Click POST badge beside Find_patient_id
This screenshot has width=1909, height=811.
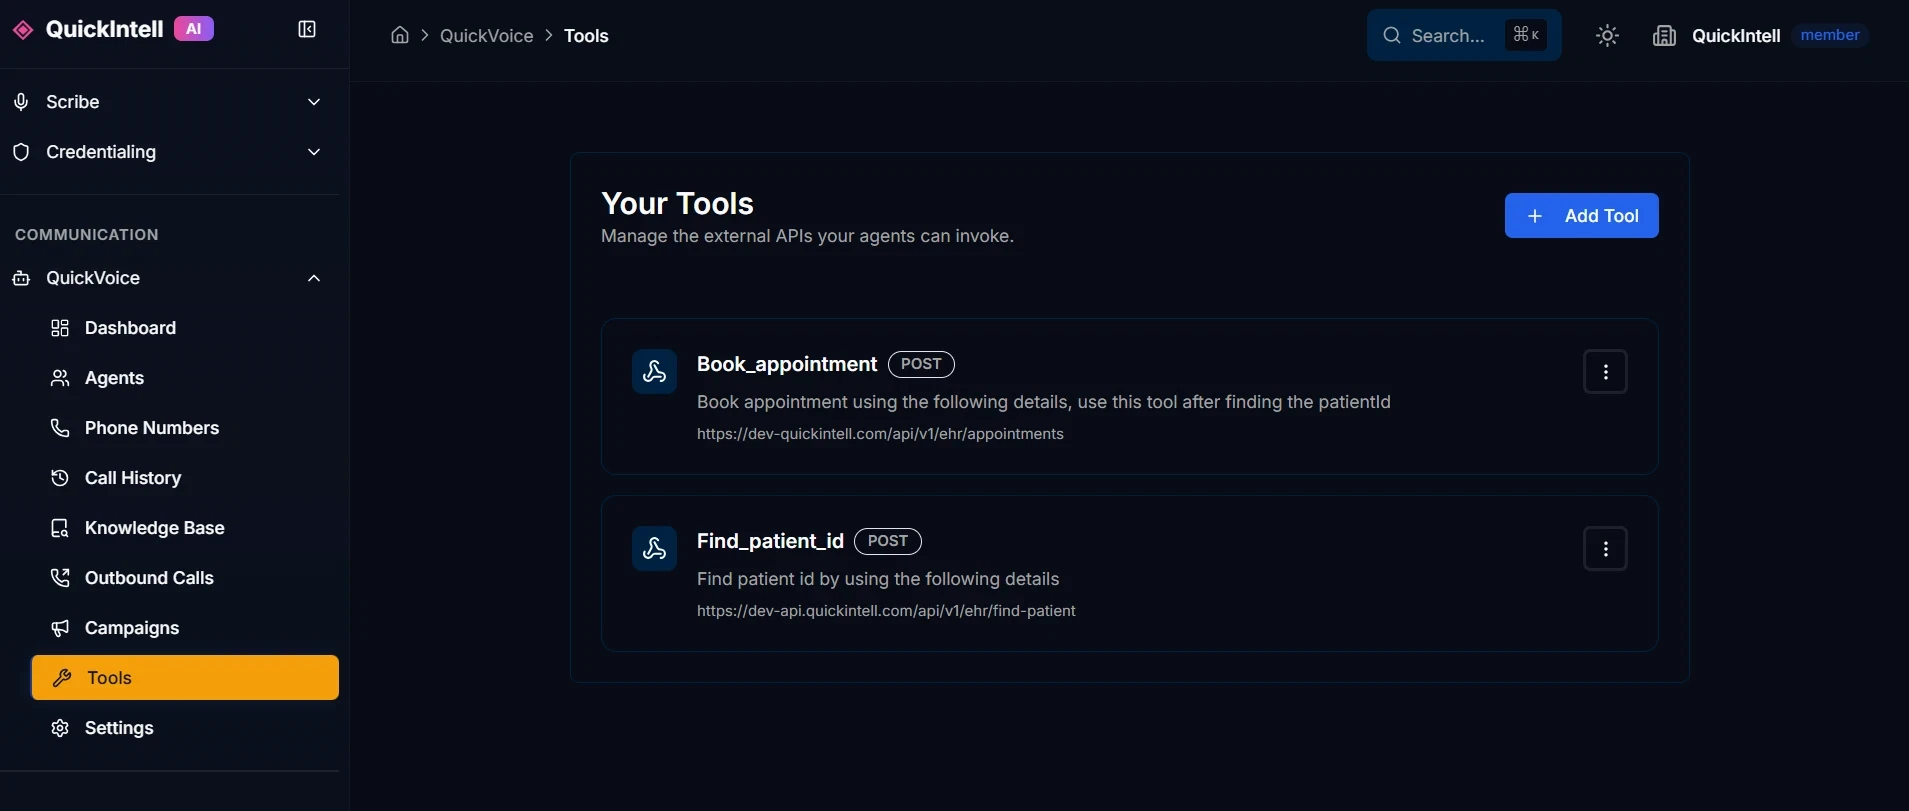pyautogui.click(x=888, y=541)
